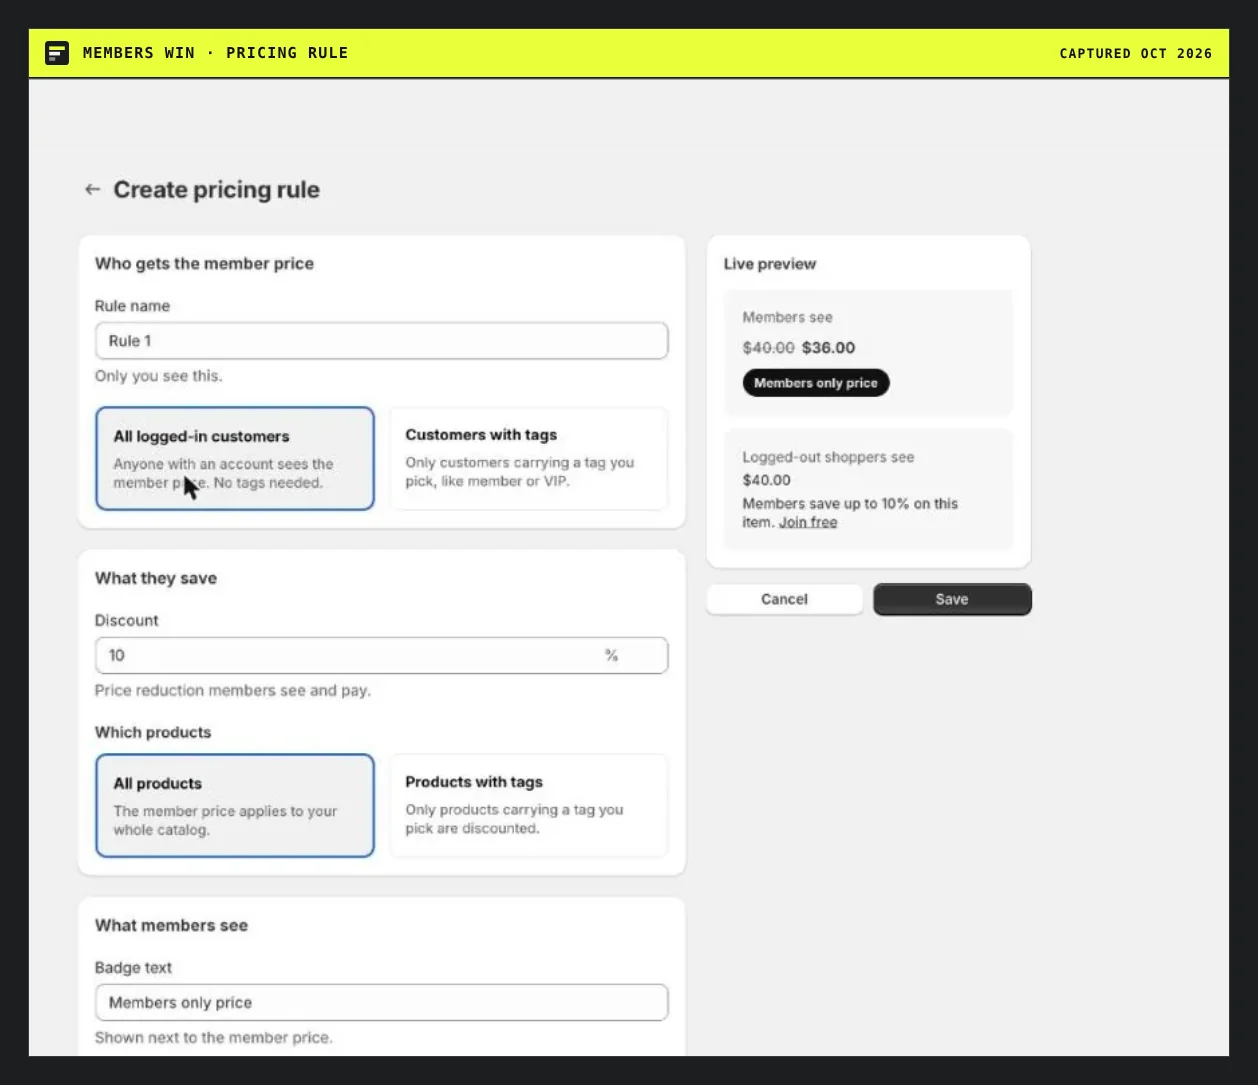Click the Who gets the member price heading
The image size is (1258, 1085).
click(x=204, y=263)
